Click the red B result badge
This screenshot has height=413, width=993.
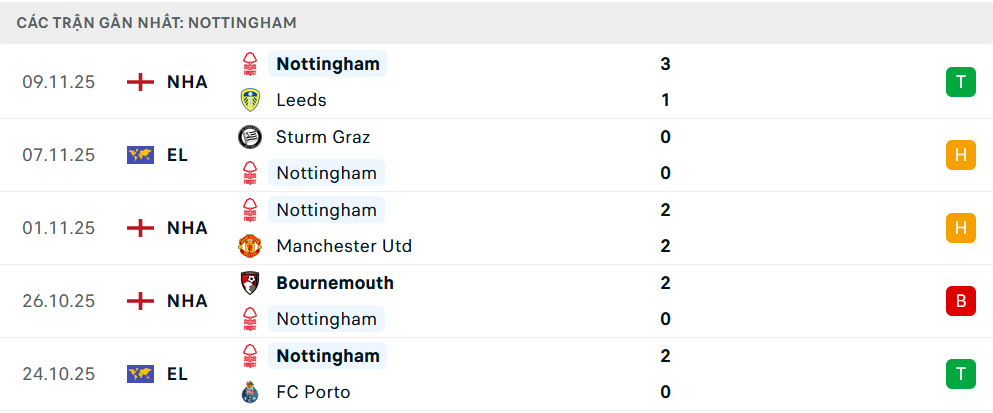point(960,301)
